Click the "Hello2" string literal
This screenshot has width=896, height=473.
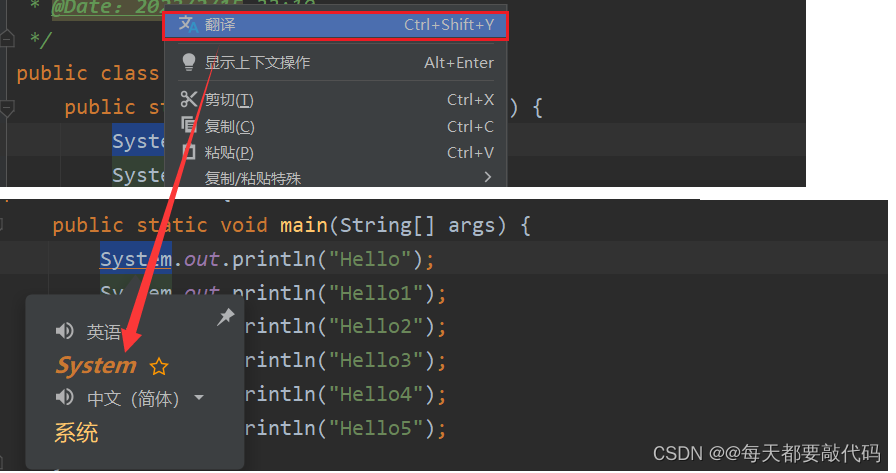pyautogui.click(x=375, y=327)
